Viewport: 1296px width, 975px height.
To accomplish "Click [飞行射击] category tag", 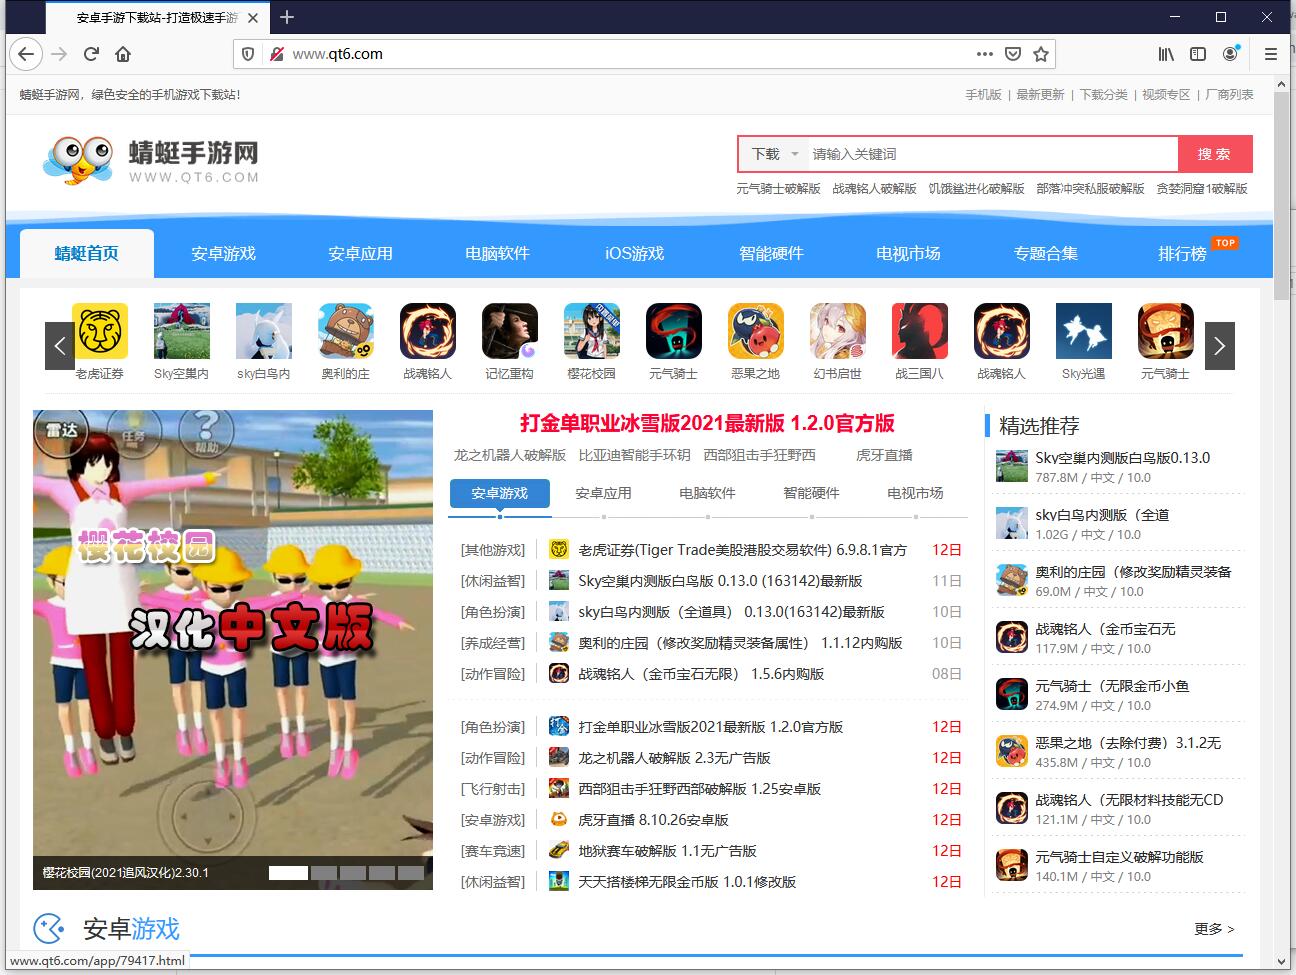I will (x=492, y=789).
